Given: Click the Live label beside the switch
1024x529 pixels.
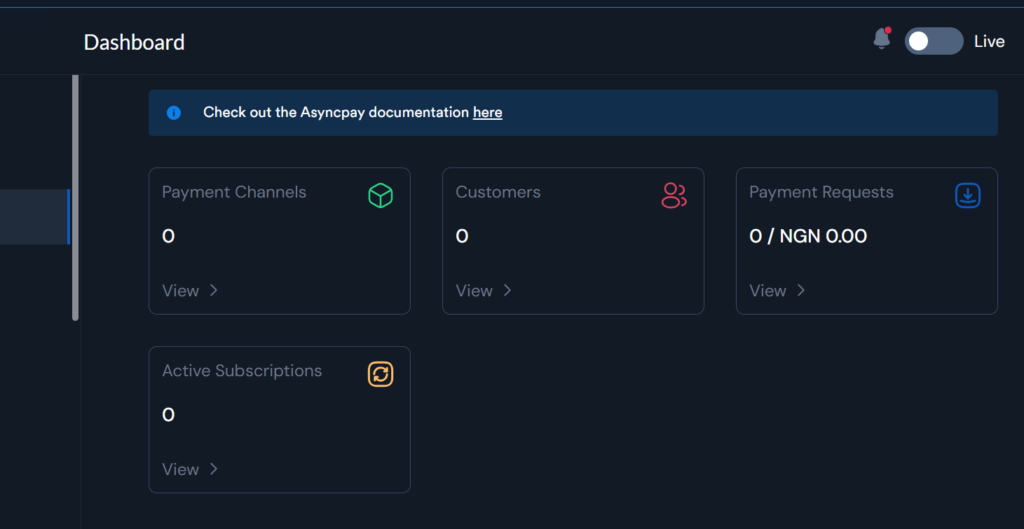Looking at the screenshot, I should click(989, 41).
